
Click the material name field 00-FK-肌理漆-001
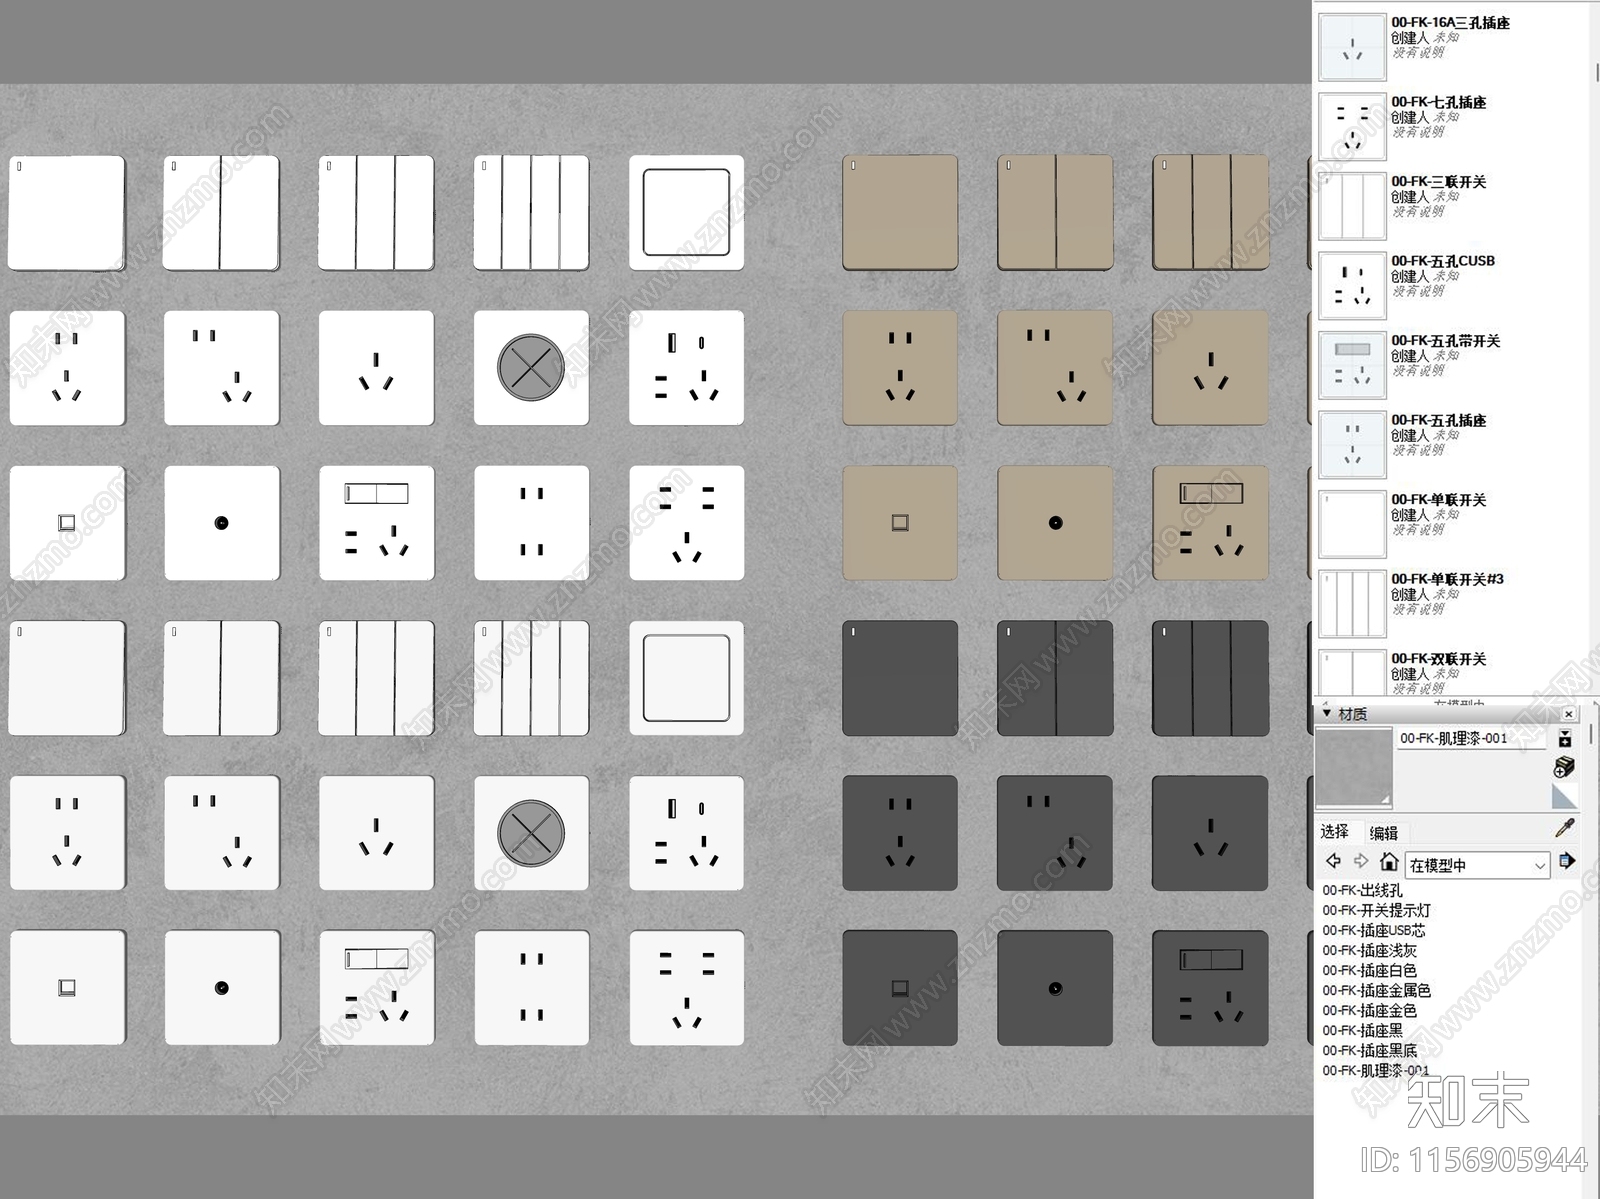pos(1471,738)
